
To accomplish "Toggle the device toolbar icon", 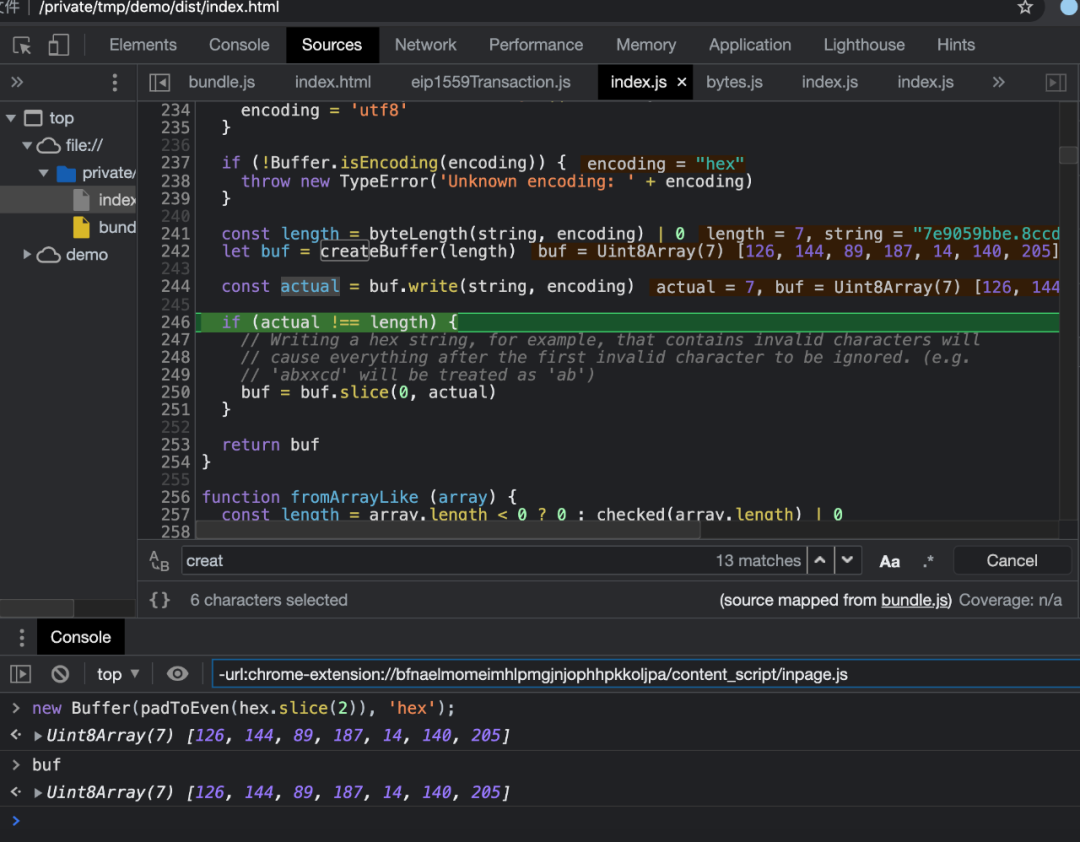I will (59, 45).
